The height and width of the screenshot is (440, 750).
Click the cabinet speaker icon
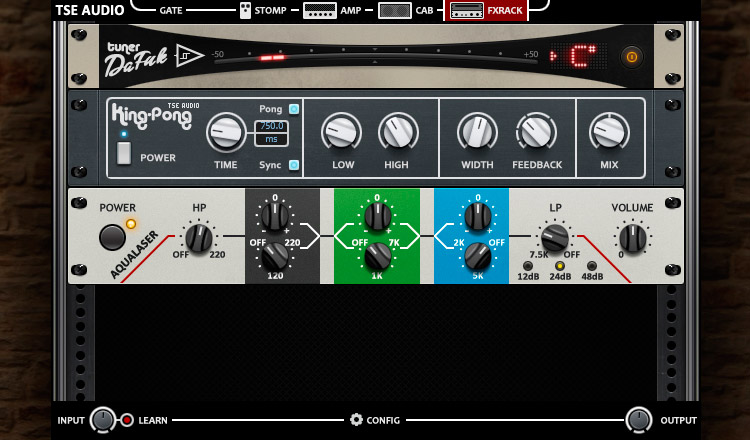(x=395, y=11)
